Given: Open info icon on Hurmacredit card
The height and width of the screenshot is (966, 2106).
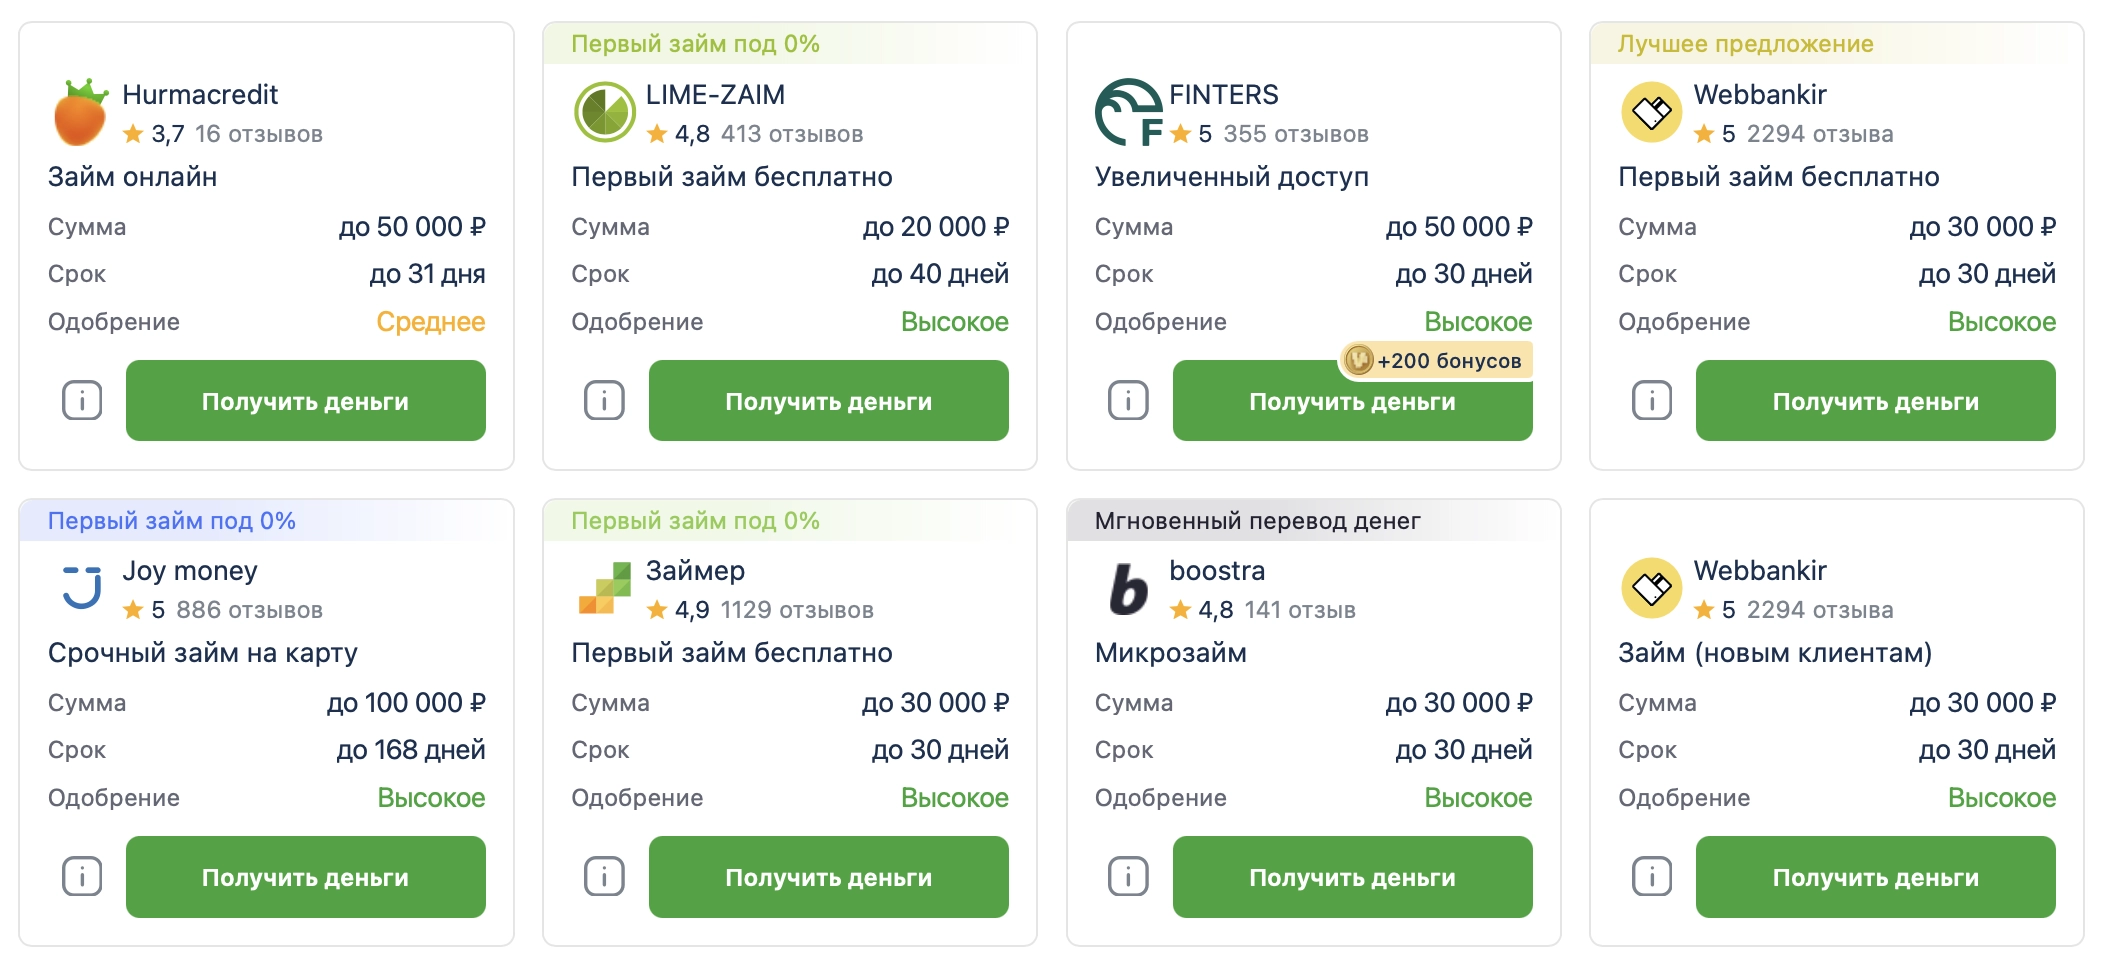Looking at the screenshot, I should pos(82,401).
